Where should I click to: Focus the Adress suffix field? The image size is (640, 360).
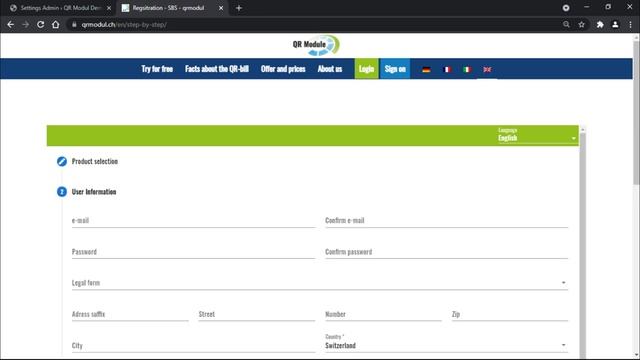pos(130,314)
